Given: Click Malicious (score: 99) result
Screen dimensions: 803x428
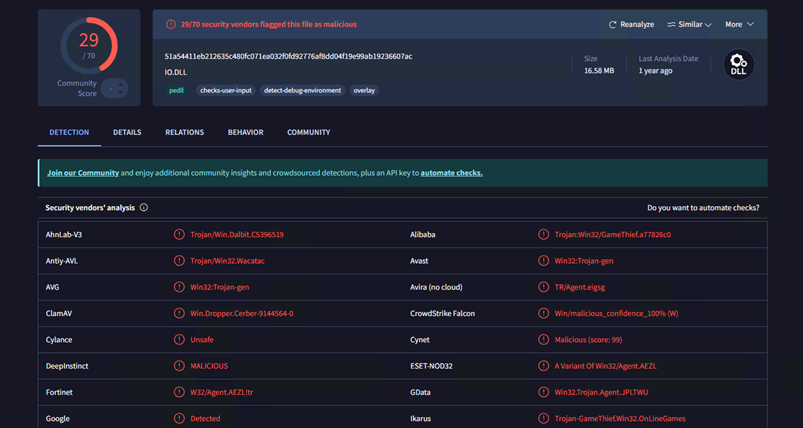Looking at the screenshot, I should [x=588, y=340].
